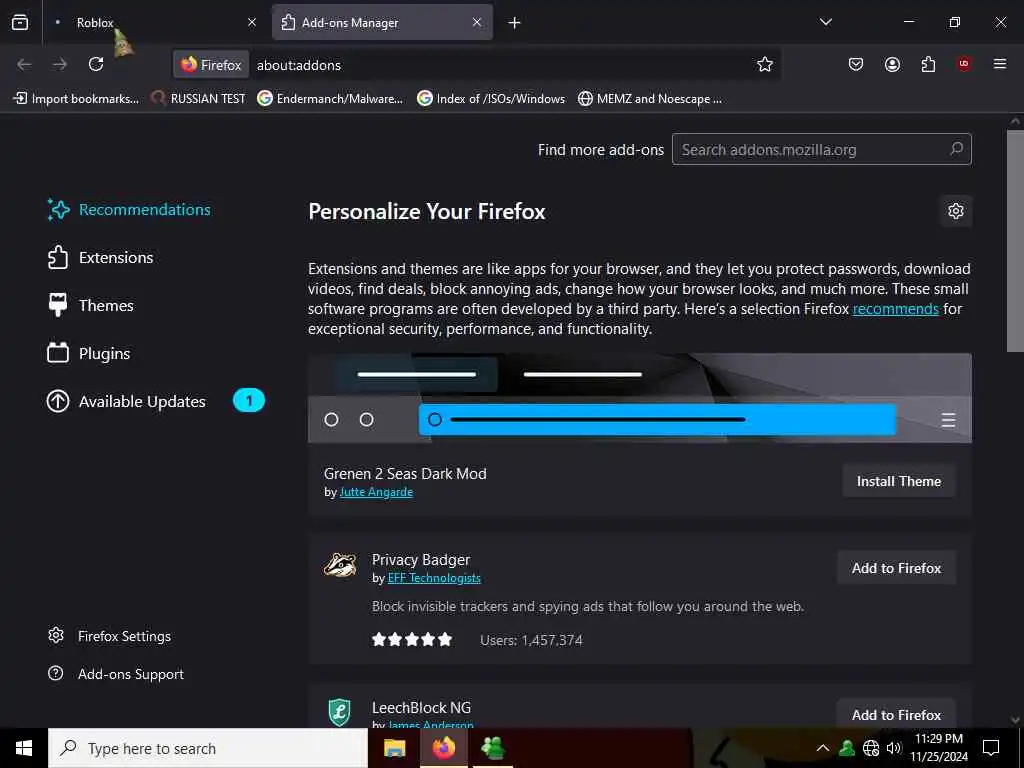Open Available Updates in the sidebar
Screen dimensions: 1024x768
click(x=127, y=401)
